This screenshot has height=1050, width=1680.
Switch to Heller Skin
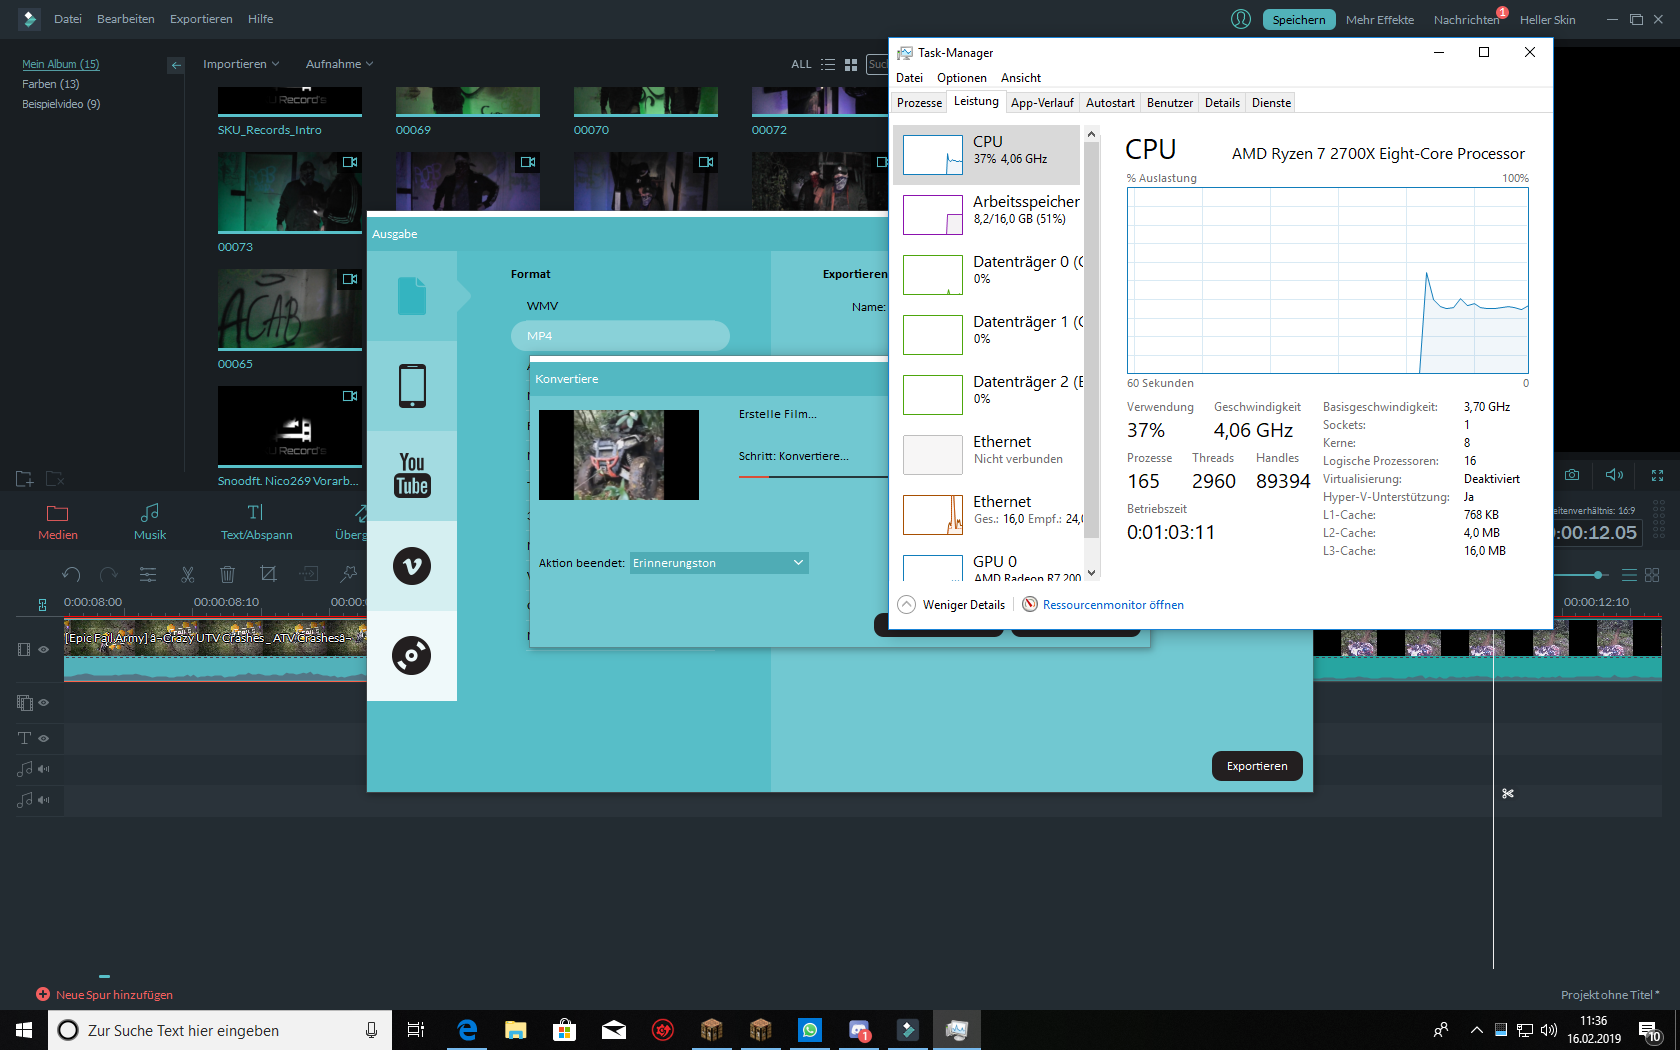click(x=1547, y=19)
